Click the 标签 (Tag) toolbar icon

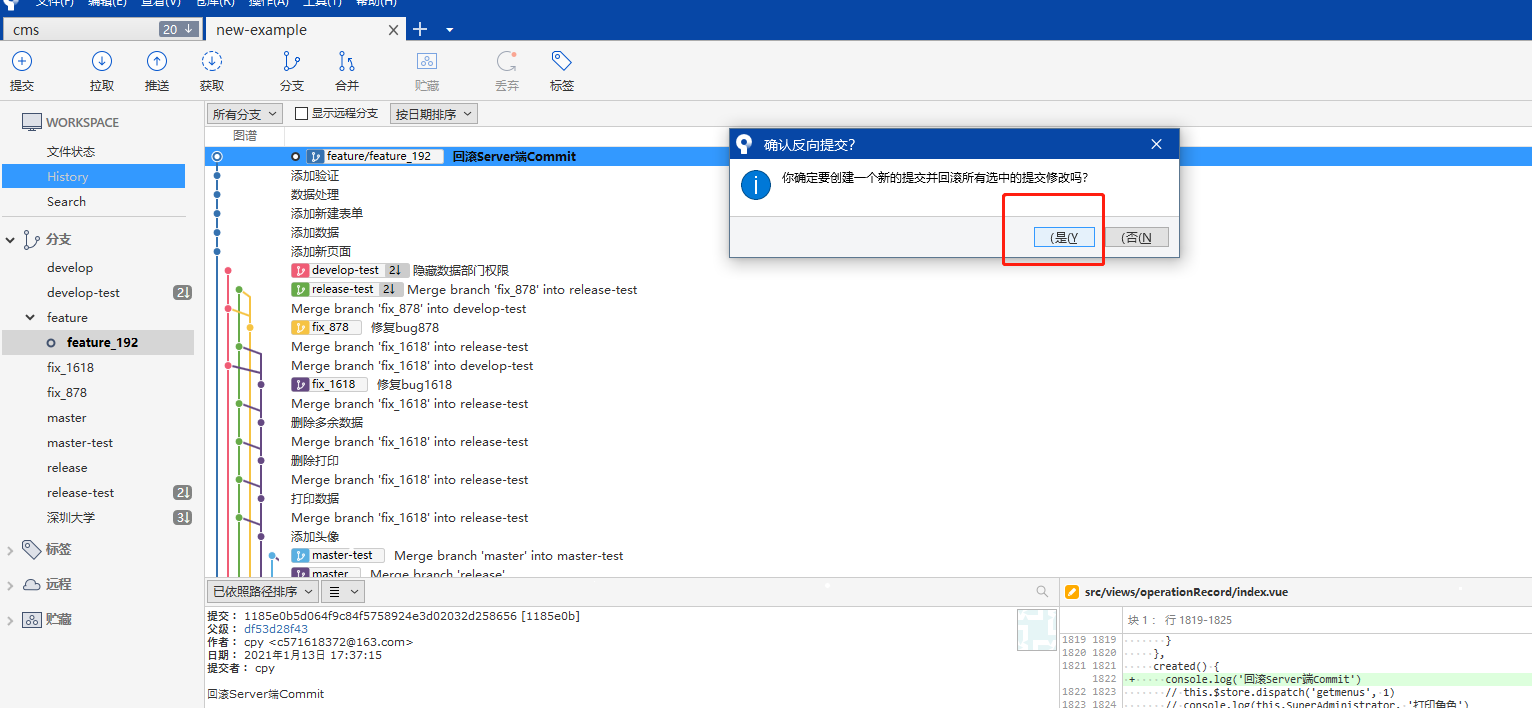[561, 62]
